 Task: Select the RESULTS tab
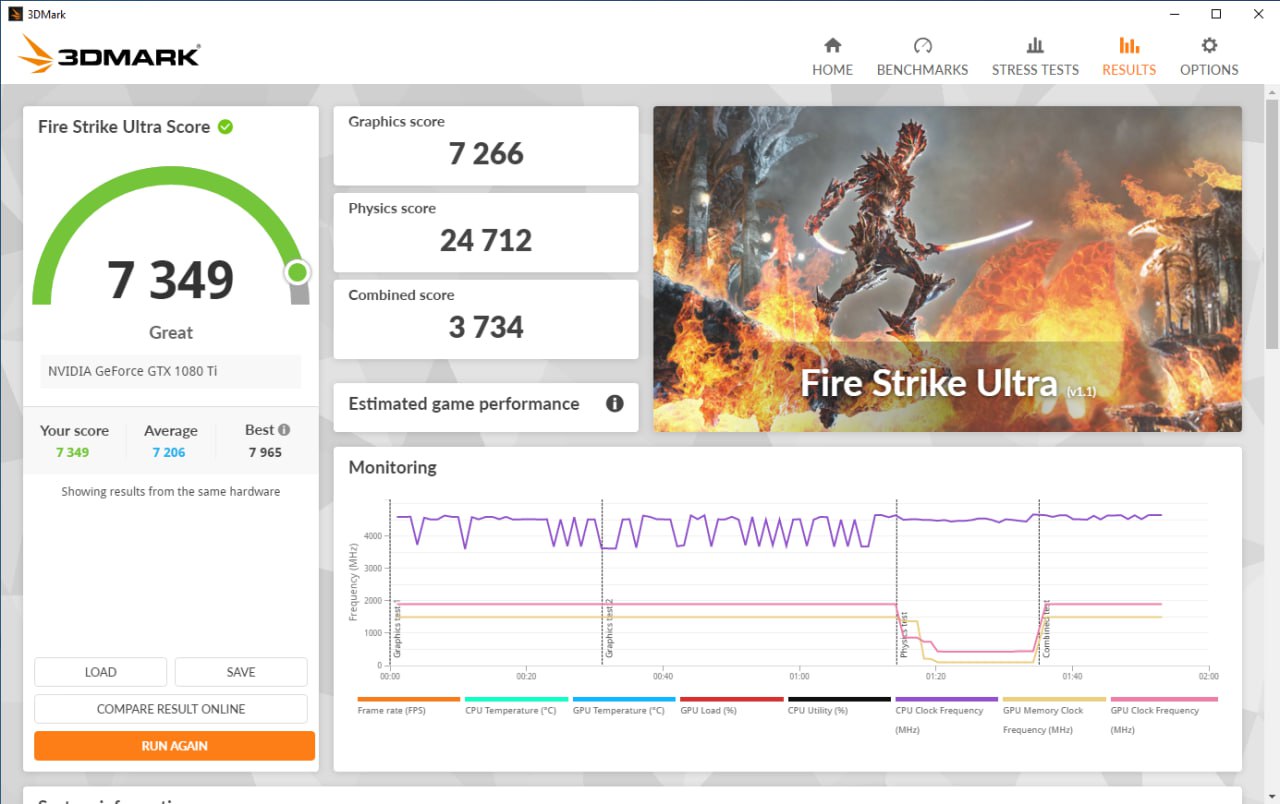[1129, 57]
